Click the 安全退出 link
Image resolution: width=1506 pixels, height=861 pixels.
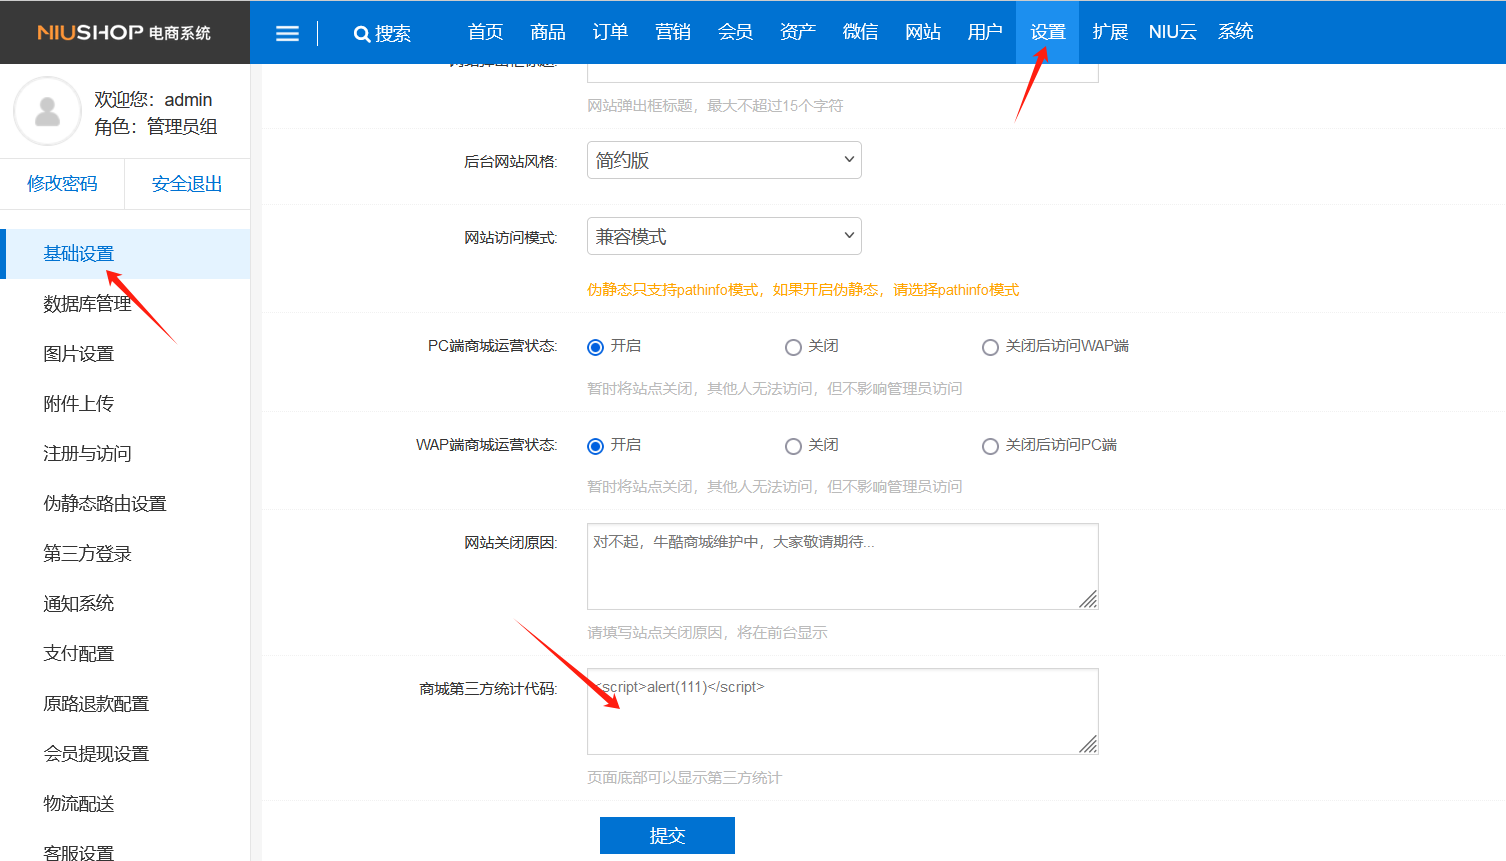point(187,184)
